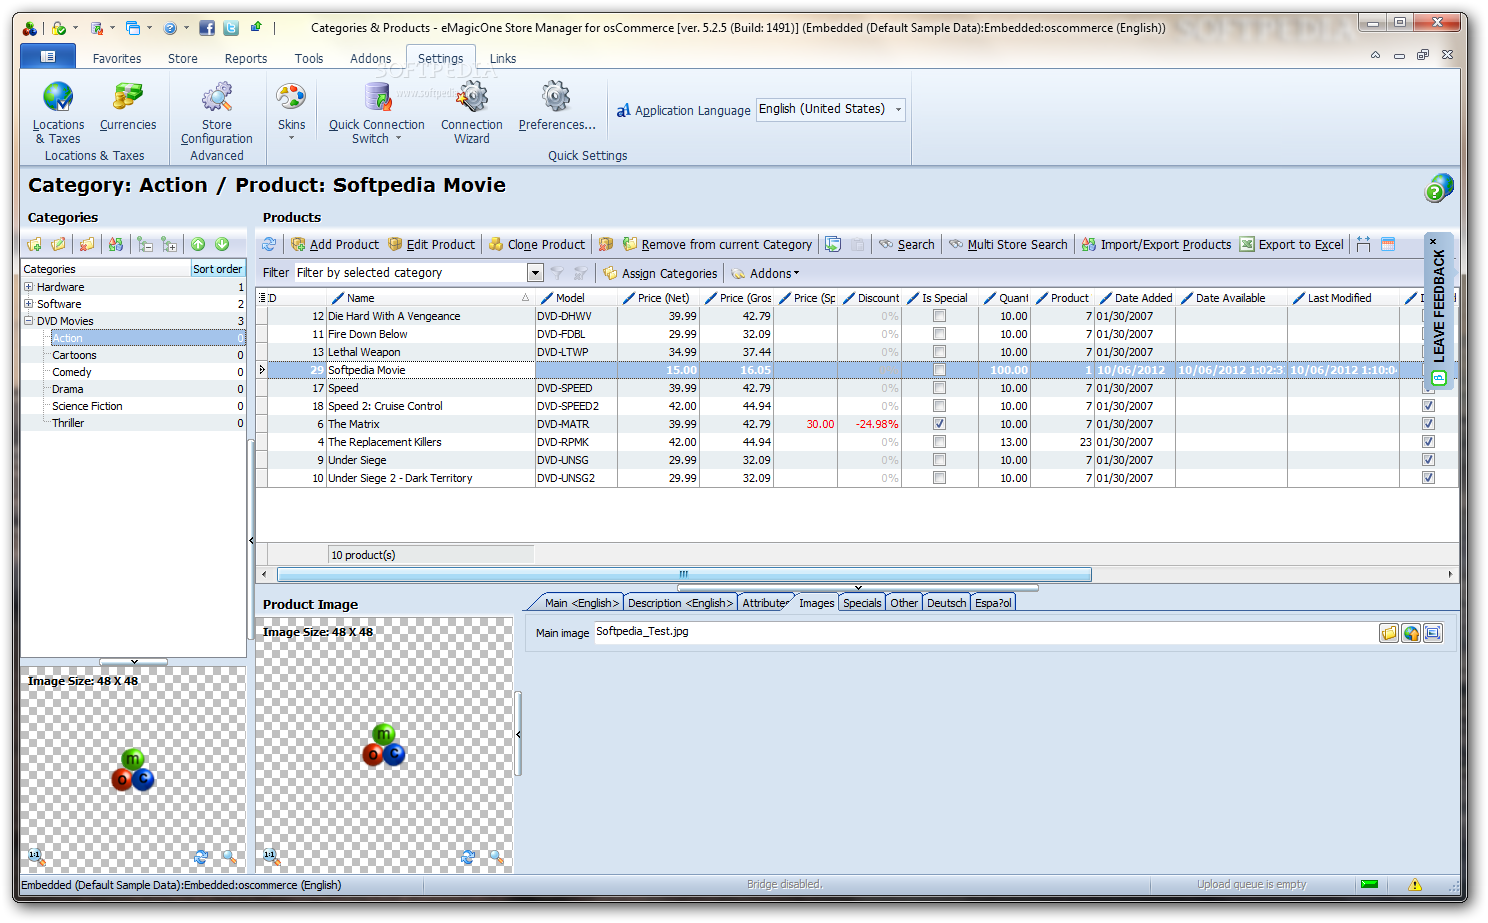
Task: Switch to Description <English> tab
Action: [680, 603]
